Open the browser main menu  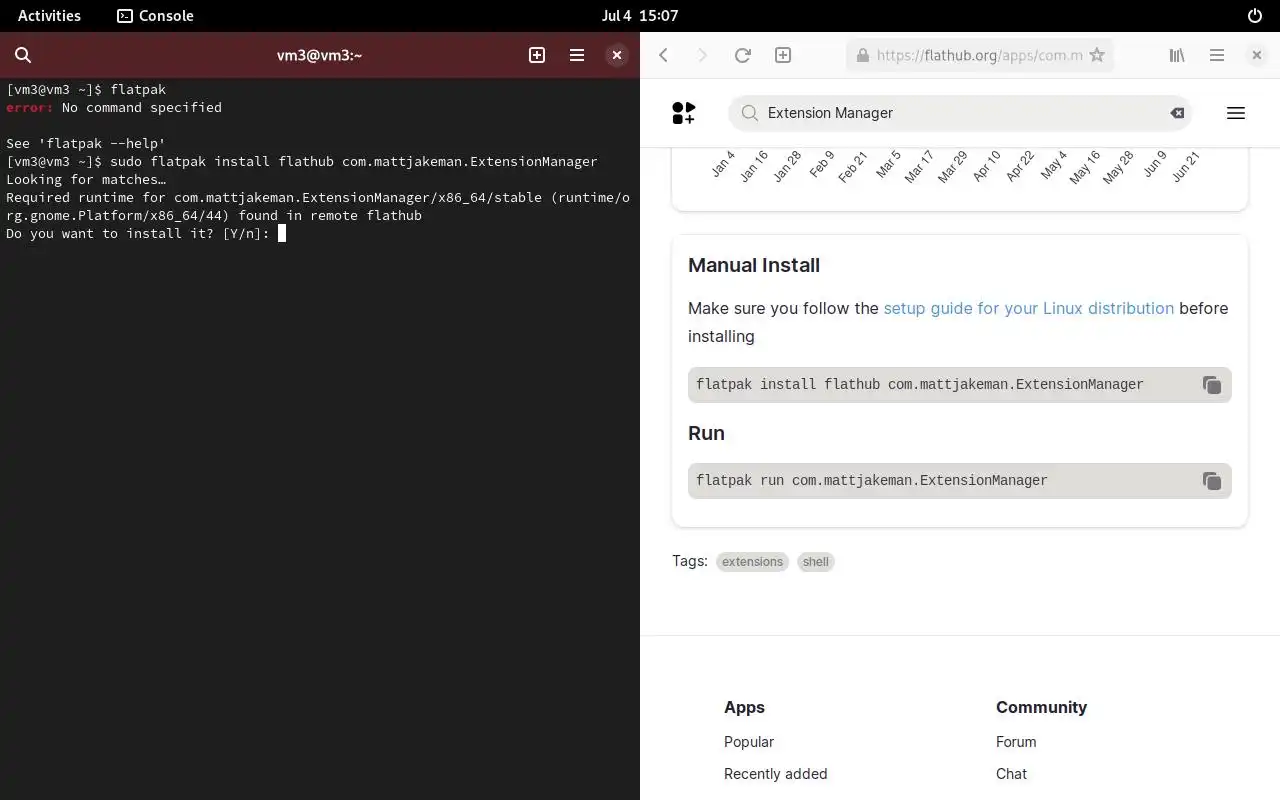click(1217, 55)
